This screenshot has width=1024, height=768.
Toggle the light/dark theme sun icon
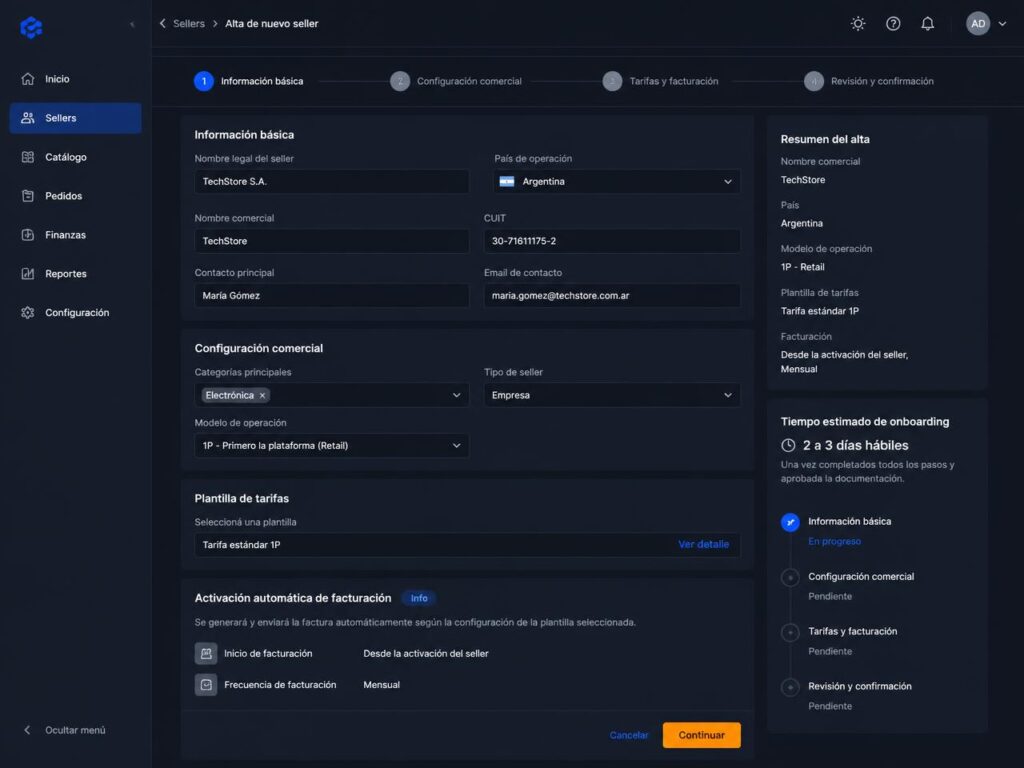[858, 24]
